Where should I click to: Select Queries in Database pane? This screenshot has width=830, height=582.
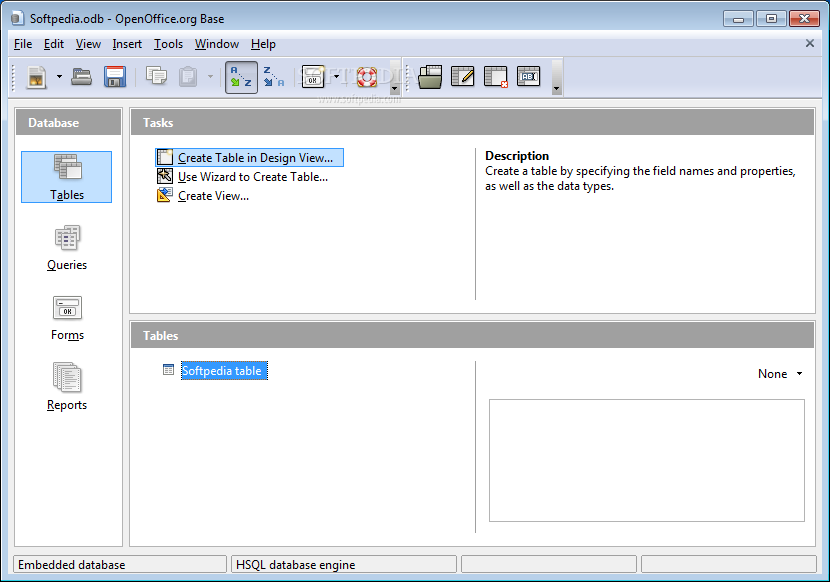point(67,248)
